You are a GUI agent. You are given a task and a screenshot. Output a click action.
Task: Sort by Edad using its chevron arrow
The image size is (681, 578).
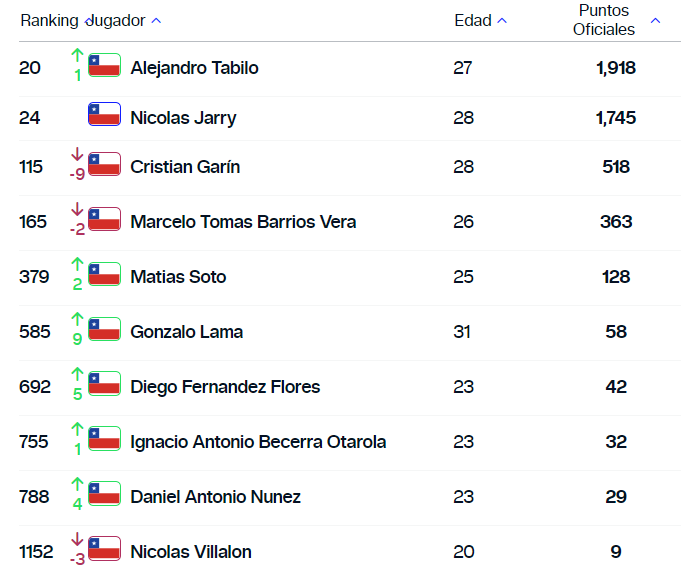502,21
